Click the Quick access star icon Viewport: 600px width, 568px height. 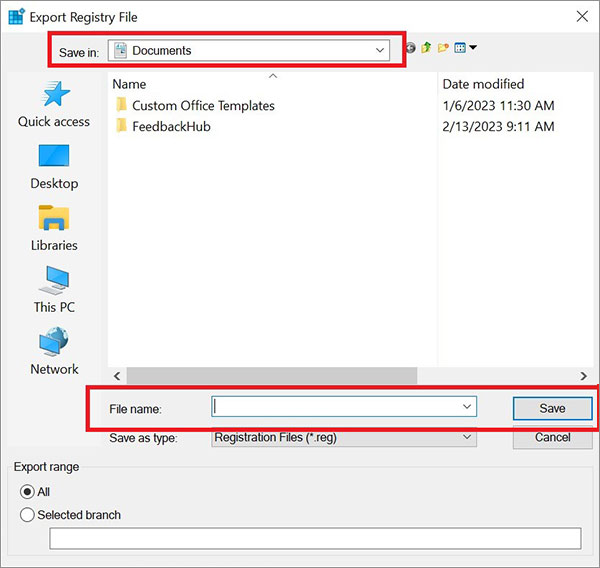[55, 94]
